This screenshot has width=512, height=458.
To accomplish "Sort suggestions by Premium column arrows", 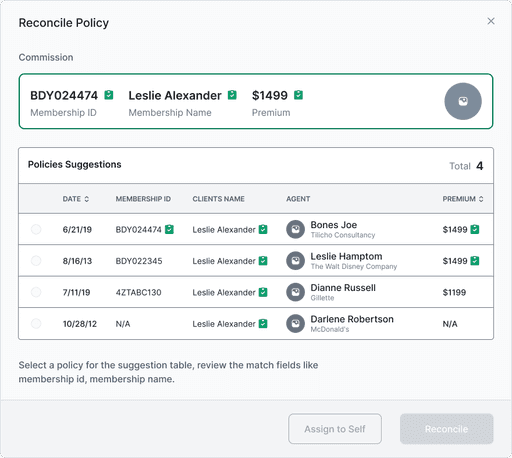I will 481,199.
